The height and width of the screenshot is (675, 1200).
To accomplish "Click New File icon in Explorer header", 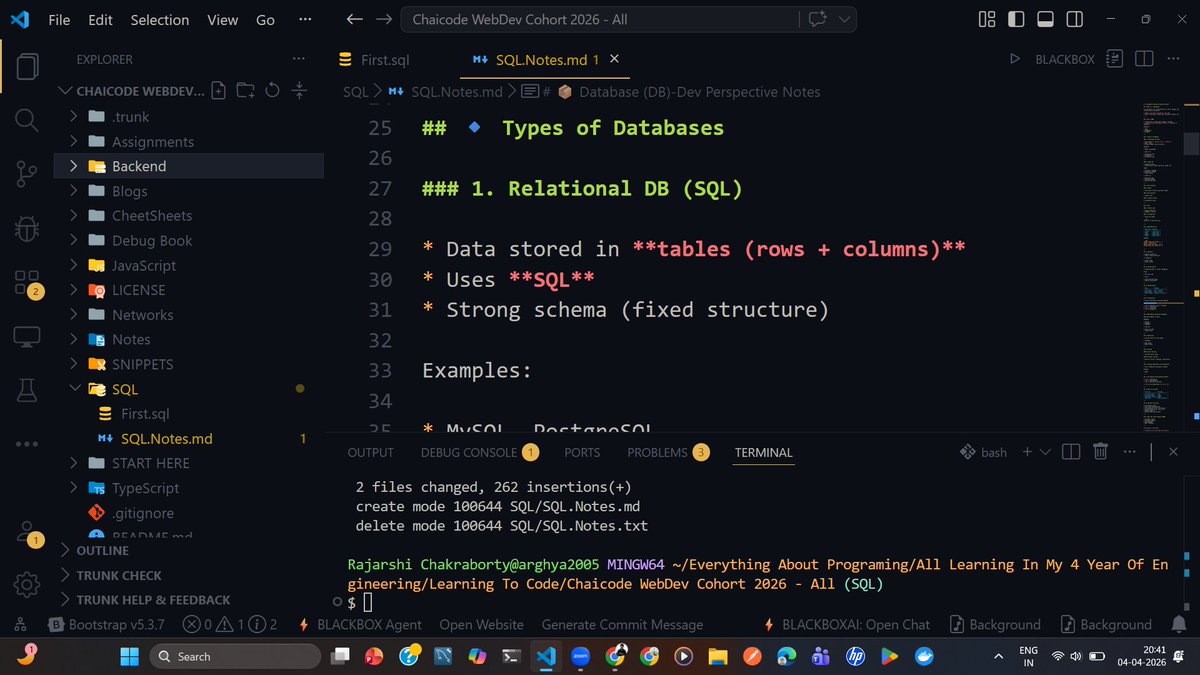I will (x=219, y=90).
